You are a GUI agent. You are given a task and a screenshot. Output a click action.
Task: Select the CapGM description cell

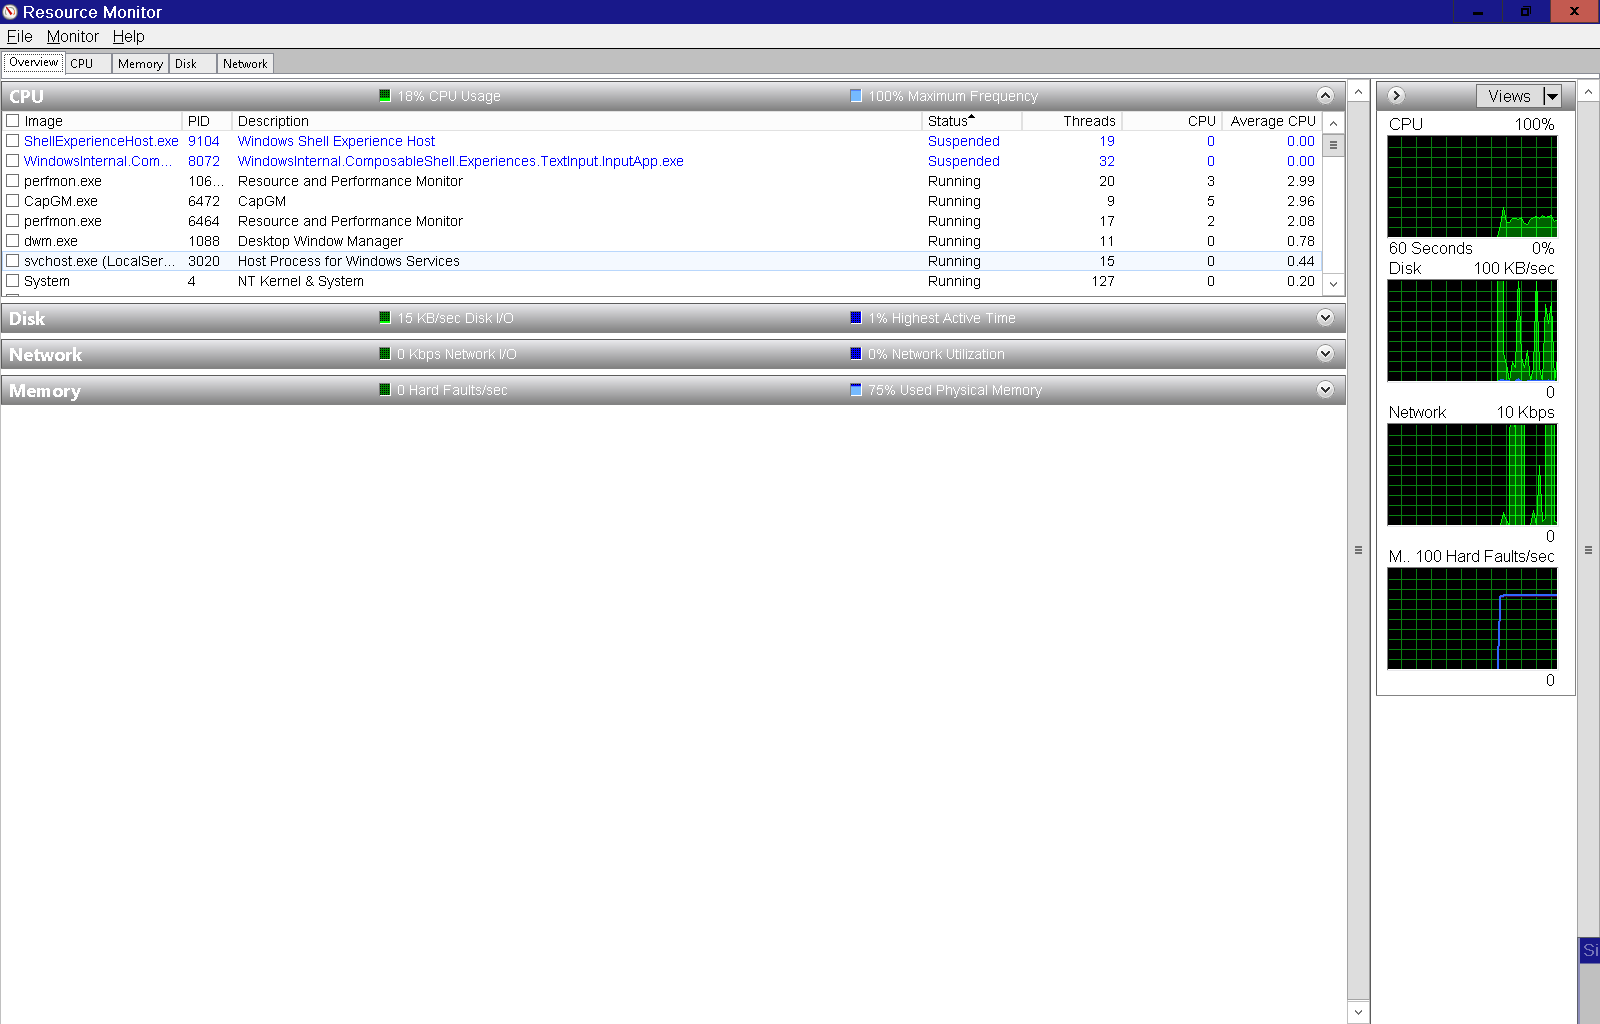coord(262,201)
